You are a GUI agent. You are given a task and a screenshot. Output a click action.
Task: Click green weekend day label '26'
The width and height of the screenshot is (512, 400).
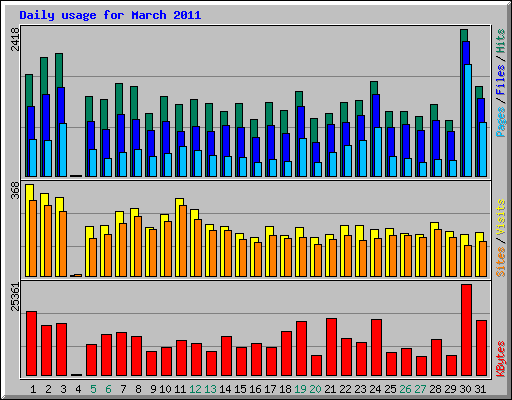tap(405, 389)
